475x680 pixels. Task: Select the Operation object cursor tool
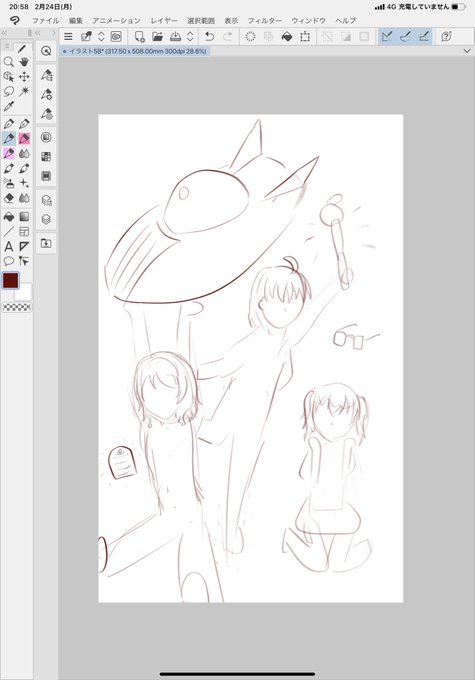[9, 77]
